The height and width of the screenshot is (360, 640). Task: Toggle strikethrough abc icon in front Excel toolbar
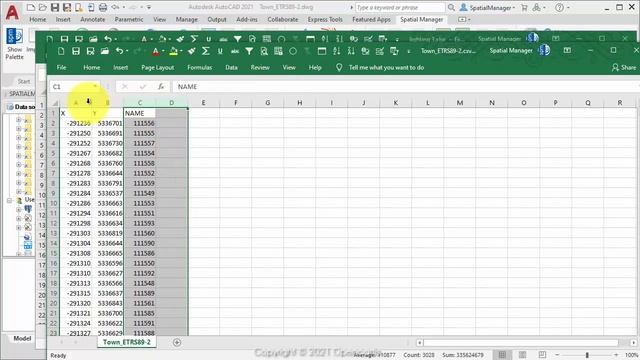[x=235, y=51]
